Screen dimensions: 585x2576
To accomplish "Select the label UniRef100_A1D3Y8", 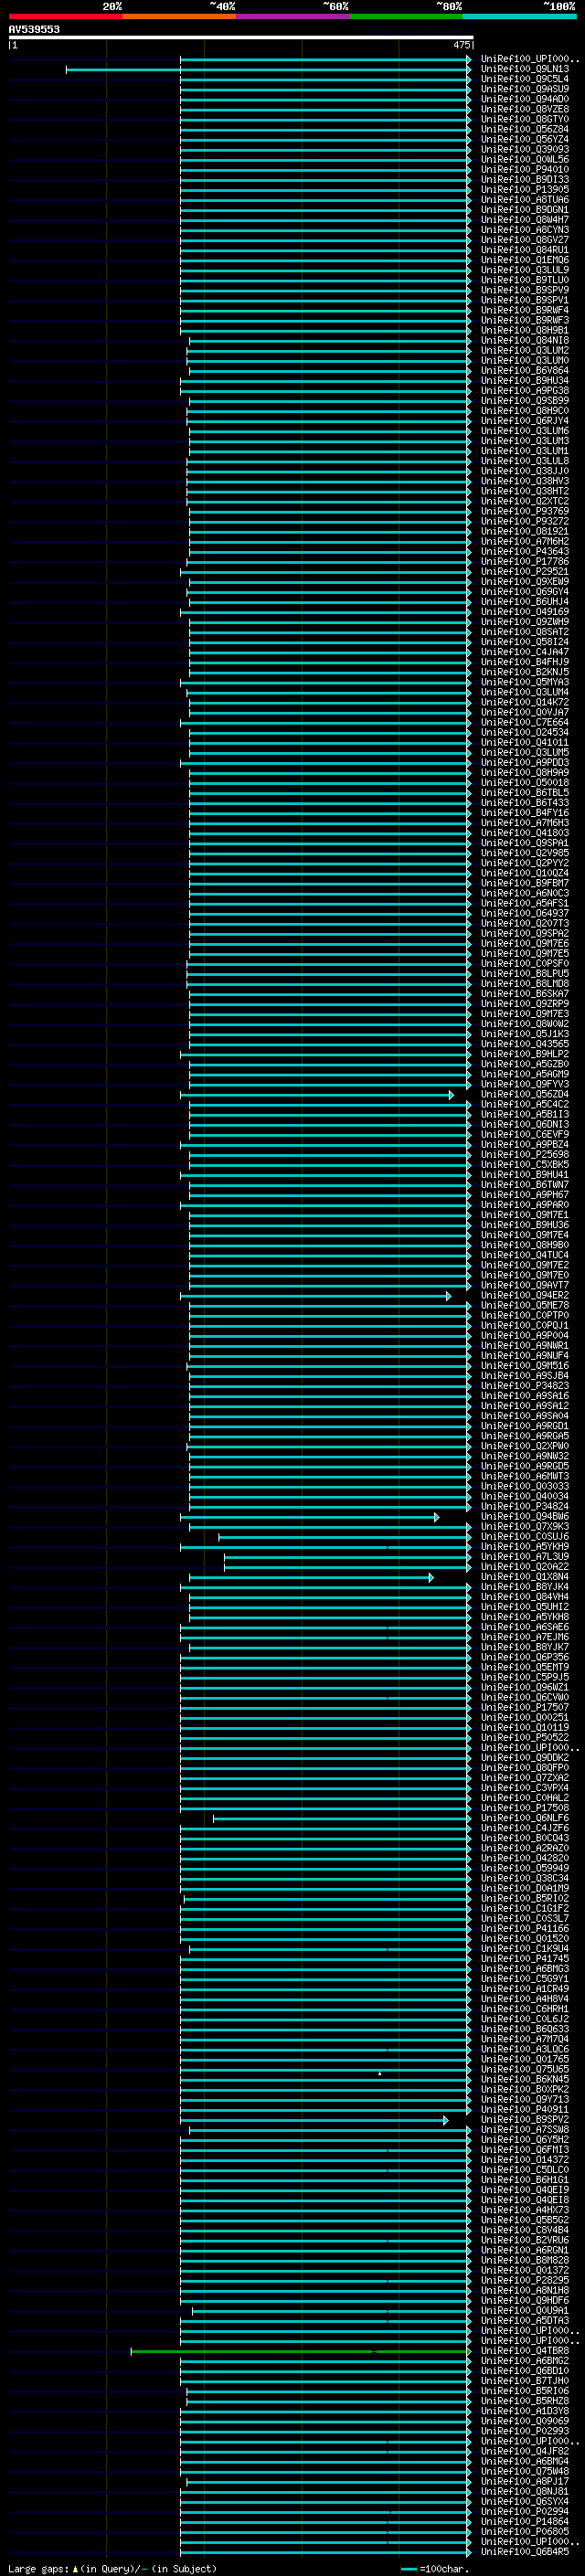I will [525, 2411].
